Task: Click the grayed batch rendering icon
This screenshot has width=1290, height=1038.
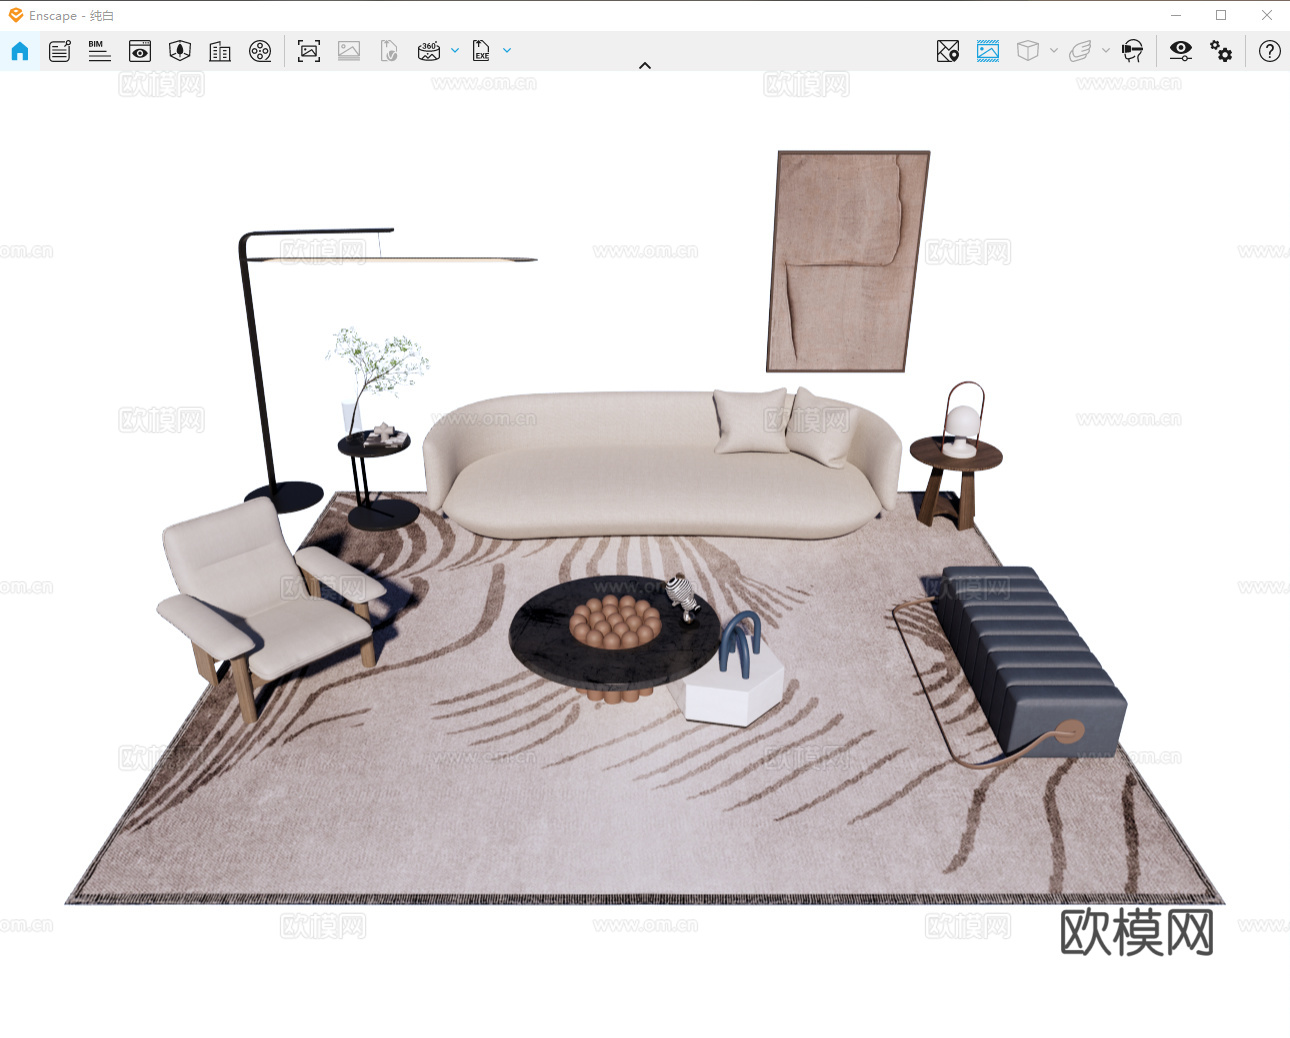Action: (x=349, y=51)
